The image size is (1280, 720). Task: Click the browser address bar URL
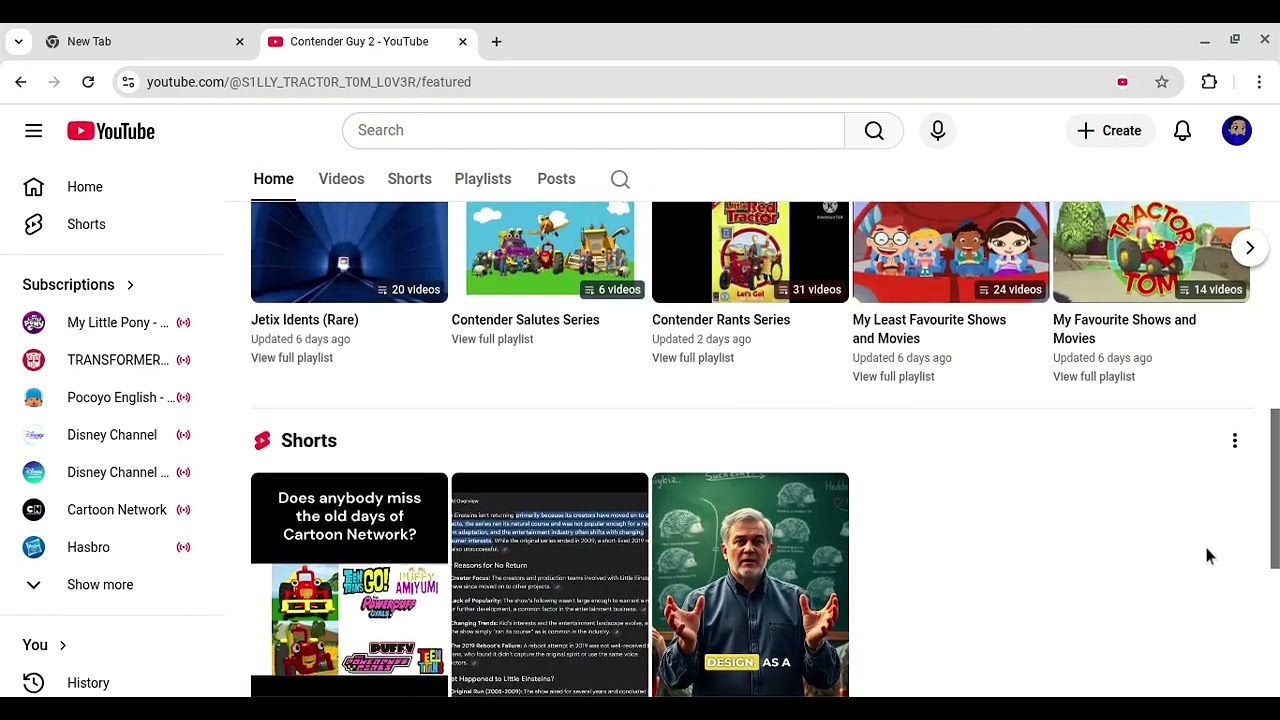pyautogui.click(x=309, y=82)
